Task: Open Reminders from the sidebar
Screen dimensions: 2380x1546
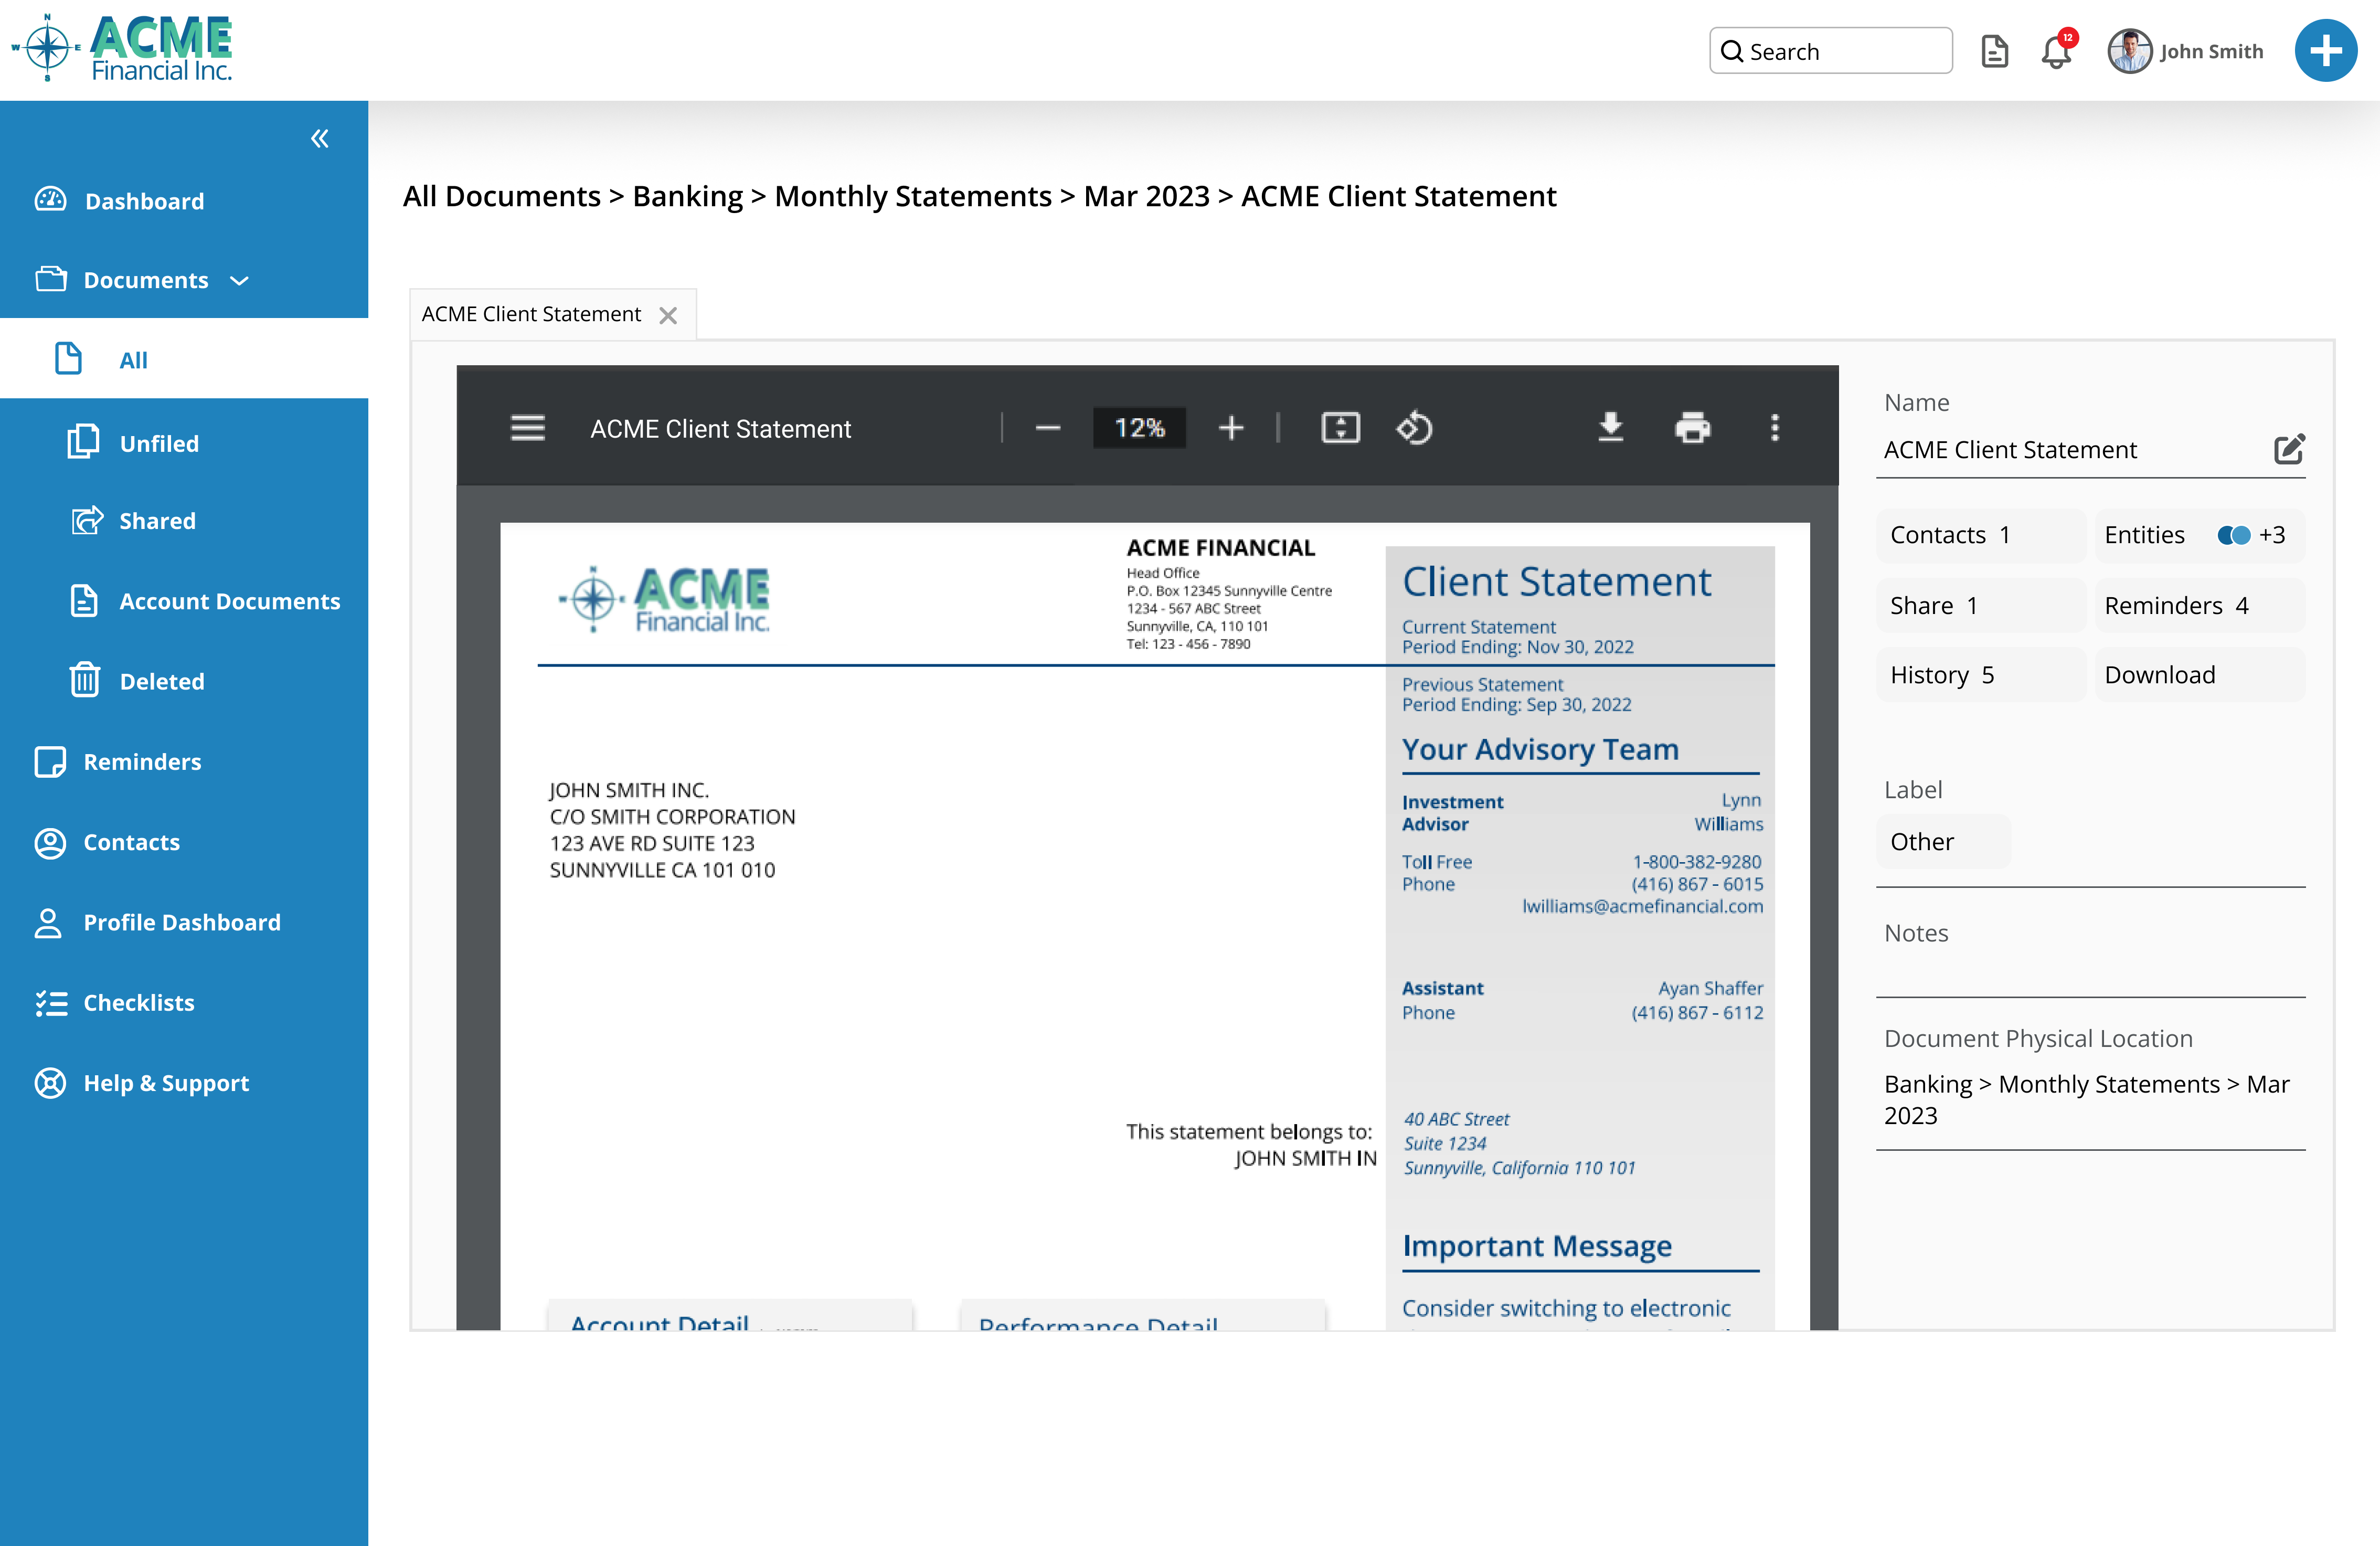Action: click(142, 761)
